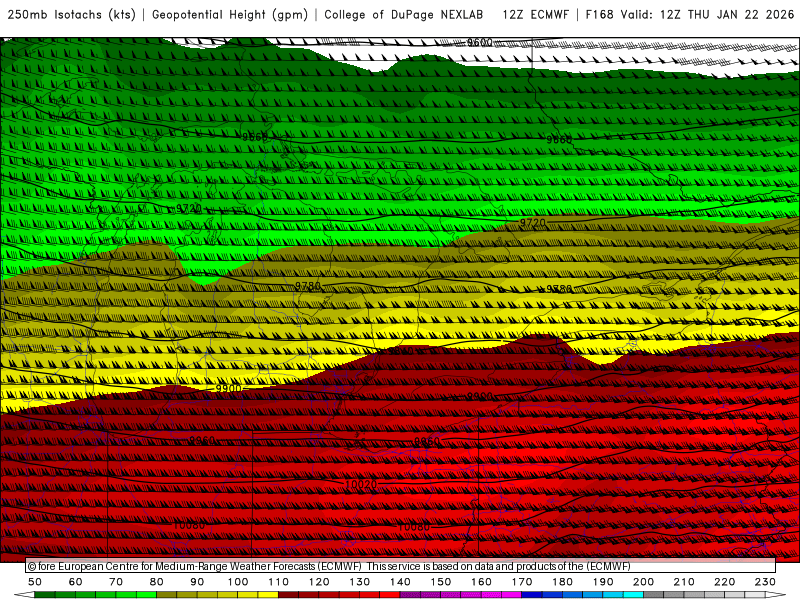The height and width of the screenshot is (600, 800).
Task: Click the legend value 180
Action: click(562, 582)
